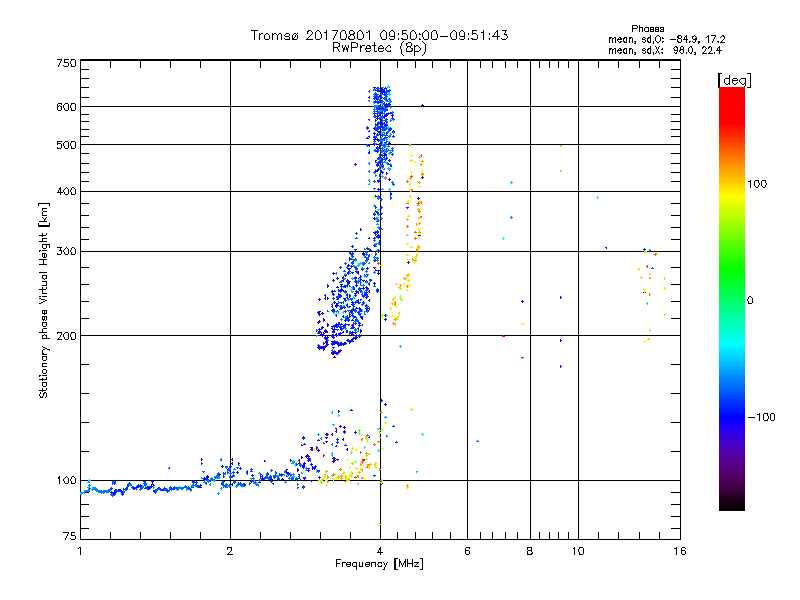Click the colorbar tick label '0'

tap(750, 301)
